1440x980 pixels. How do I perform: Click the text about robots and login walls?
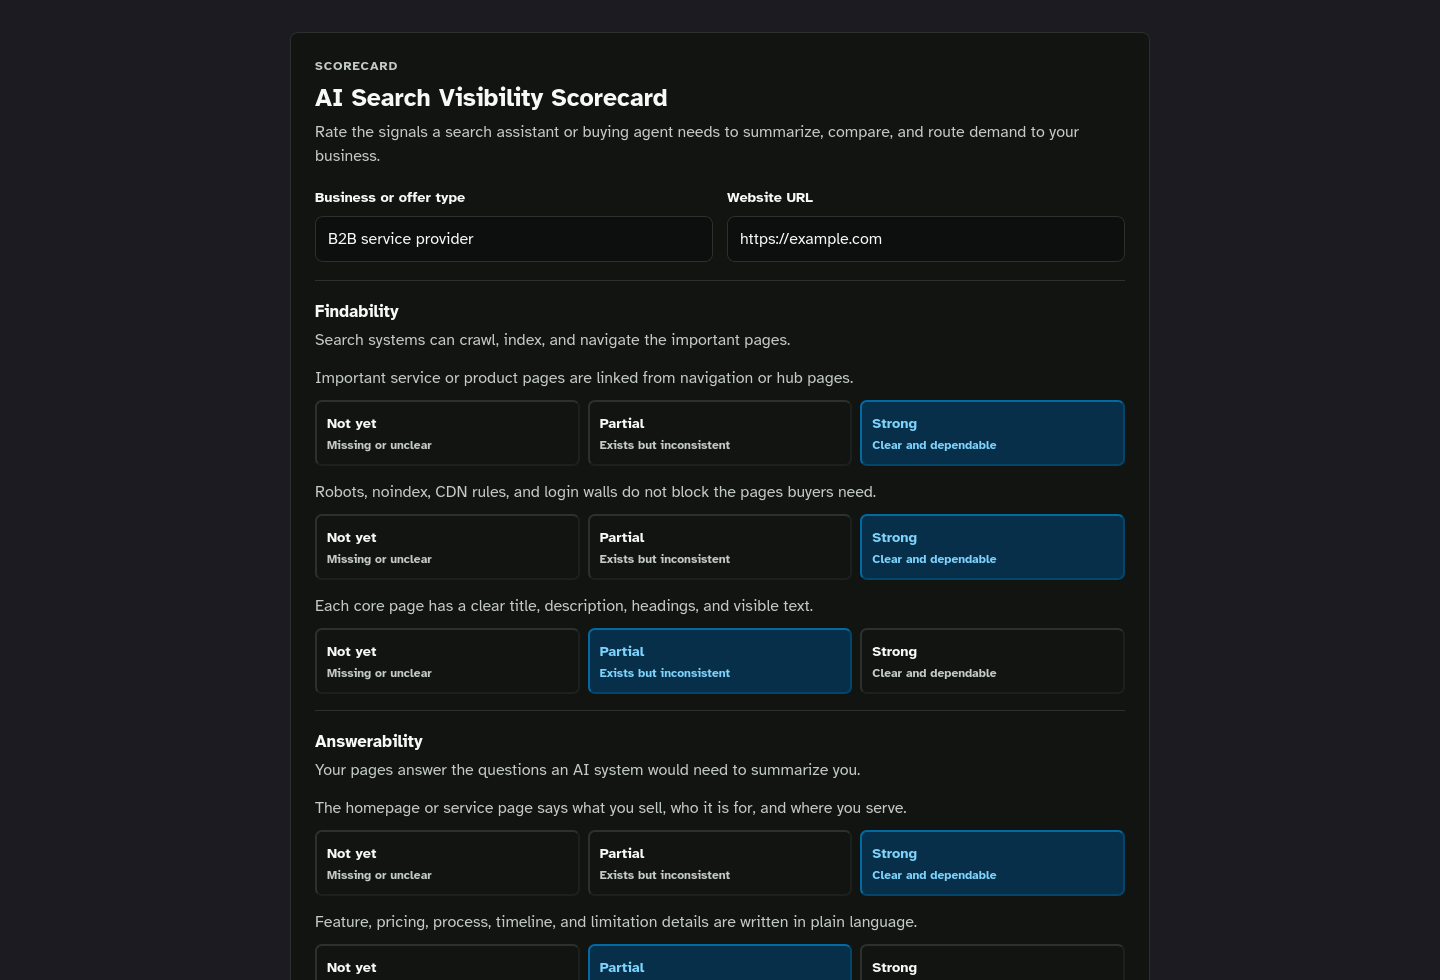595,492
